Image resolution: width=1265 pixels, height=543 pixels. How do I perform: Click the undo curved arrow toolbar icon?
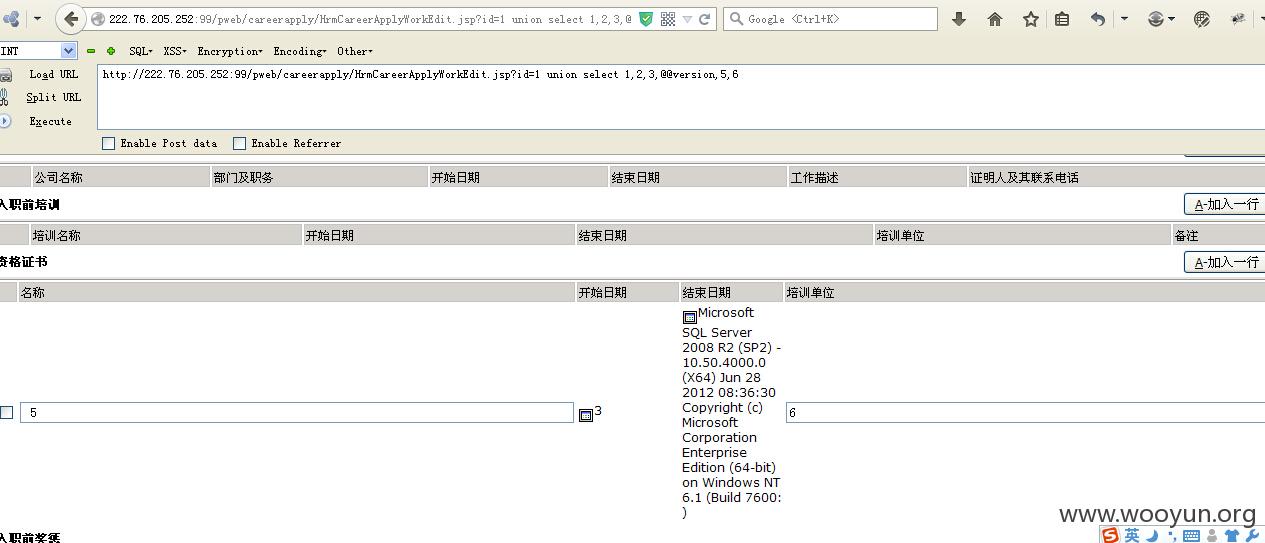click(x=1098, y=19)
